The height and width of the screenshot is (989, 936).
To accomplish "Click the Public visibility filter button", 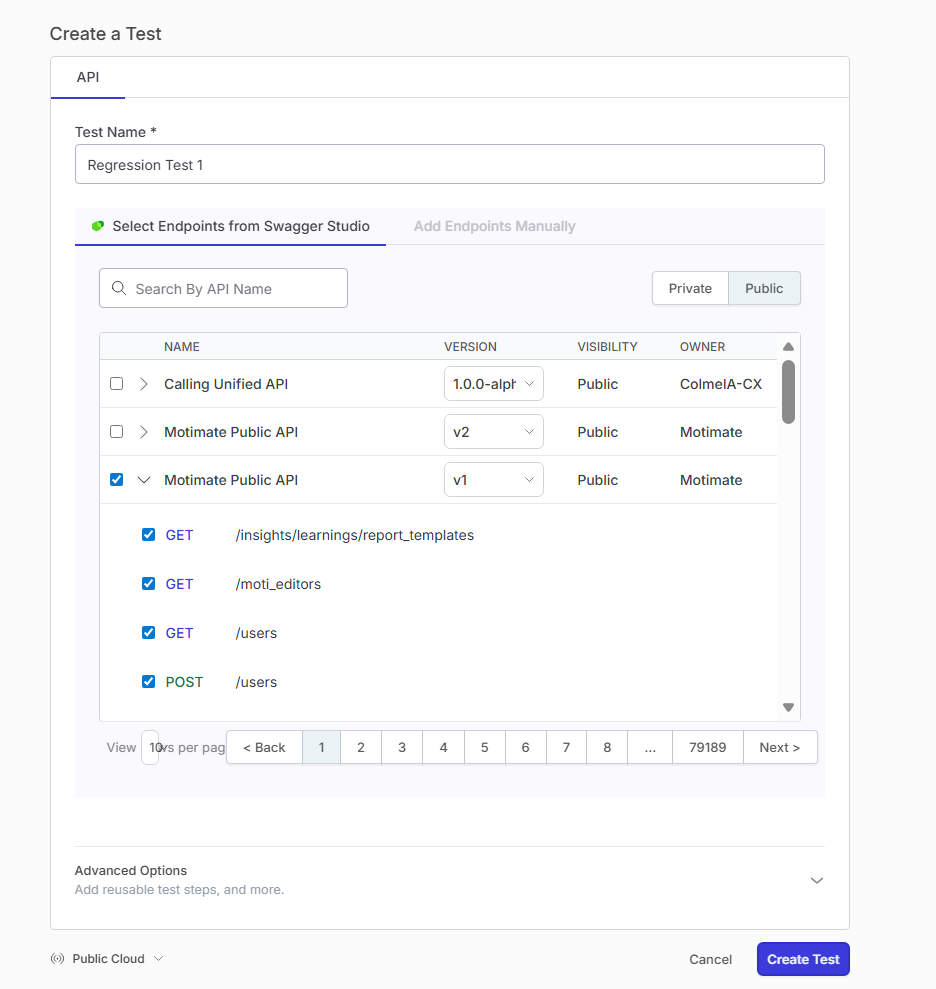I will pos(764,288).
